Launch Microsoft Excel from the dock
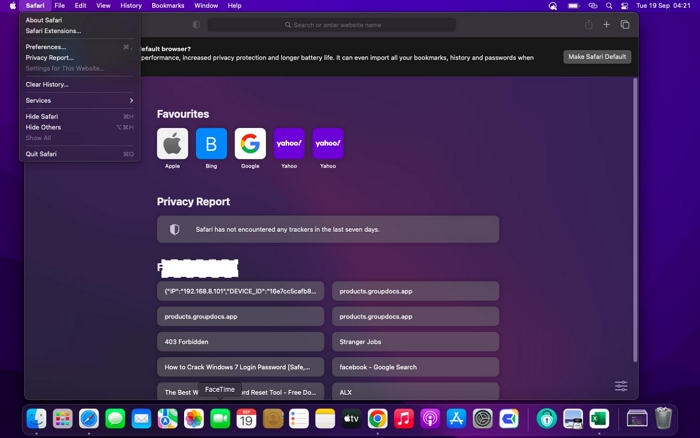 pyautogui.click(x=599, y=419)
